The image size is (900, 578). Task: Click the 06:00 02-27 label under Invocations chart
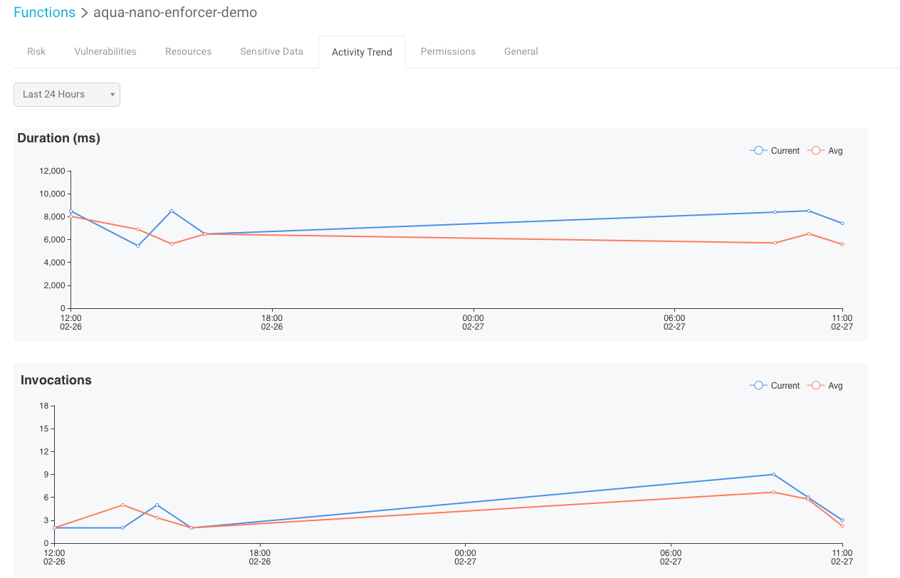(670, 557)
